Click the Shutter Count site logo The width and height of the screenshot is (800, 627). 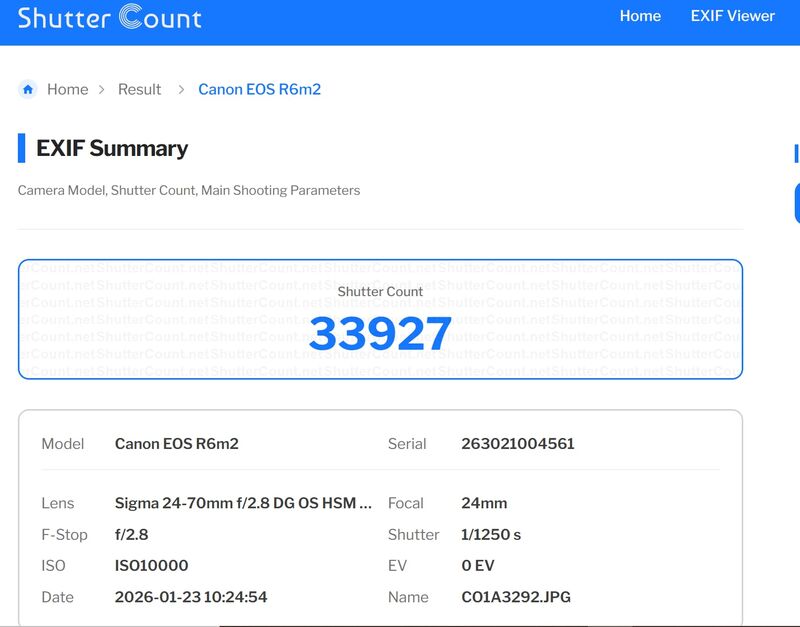(x=110, y=18)
